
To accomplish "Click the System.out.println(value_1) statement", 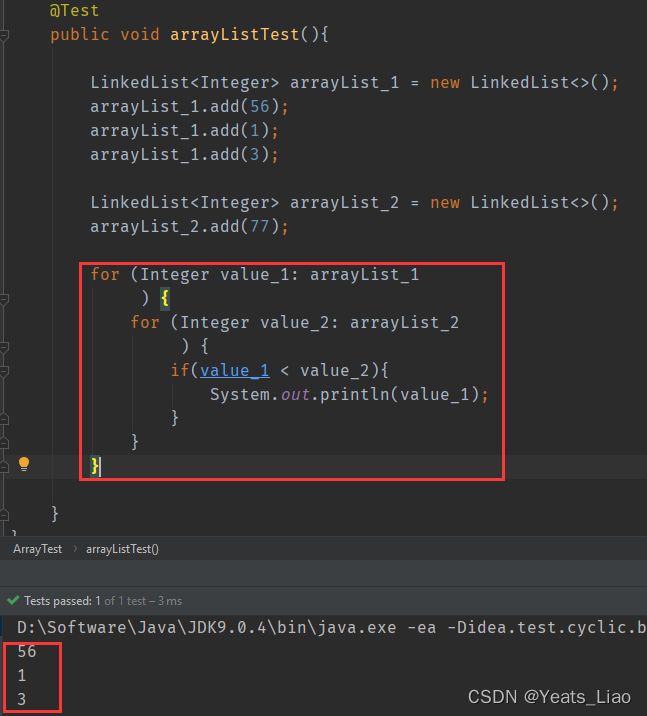I will tap(349, 394).
